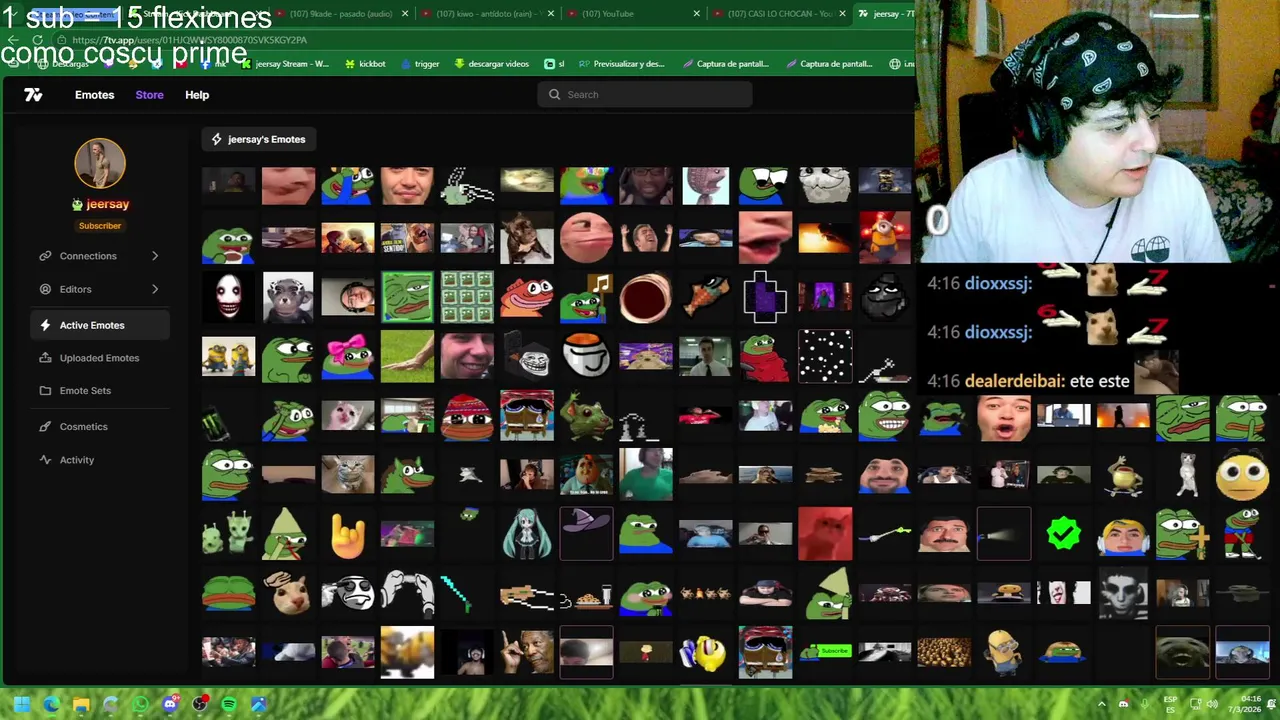Select the yellow rock hand emote

click(x=348, y=534)
